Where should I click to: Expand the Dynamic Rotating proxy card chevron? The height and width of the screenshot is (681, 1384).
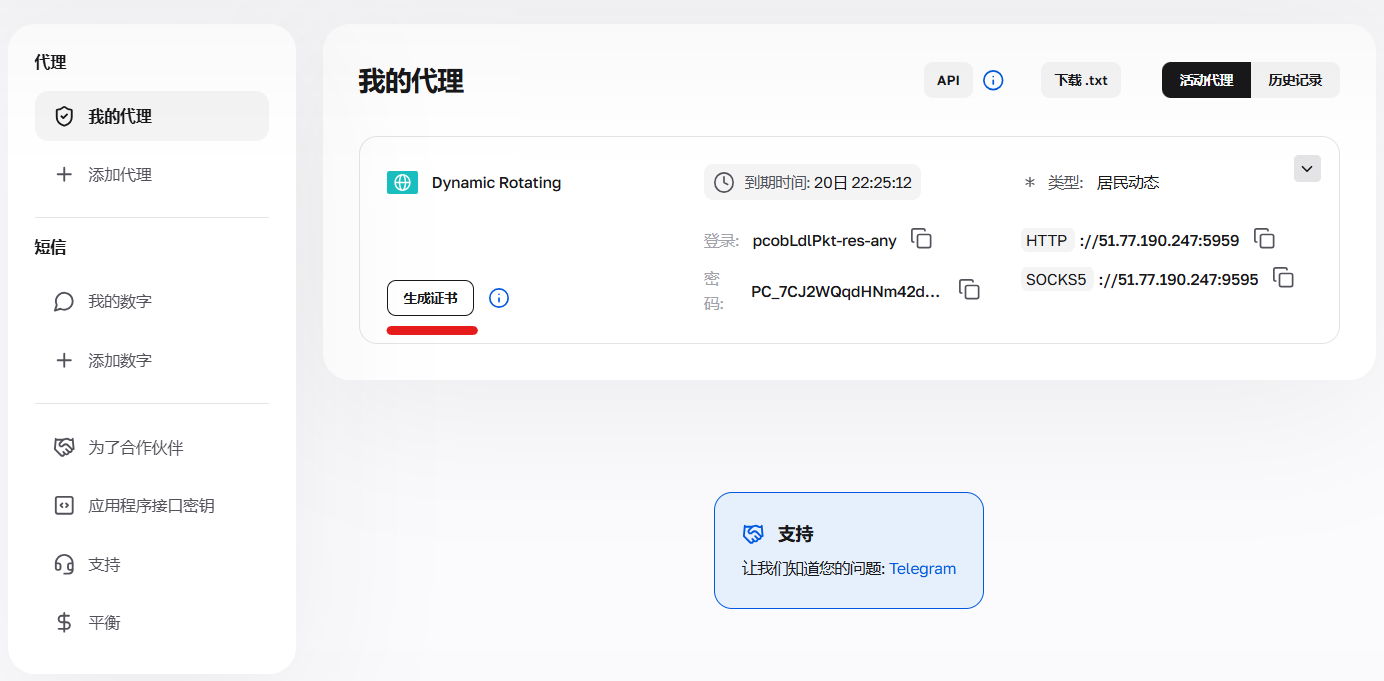click(x=1307, y=168)
